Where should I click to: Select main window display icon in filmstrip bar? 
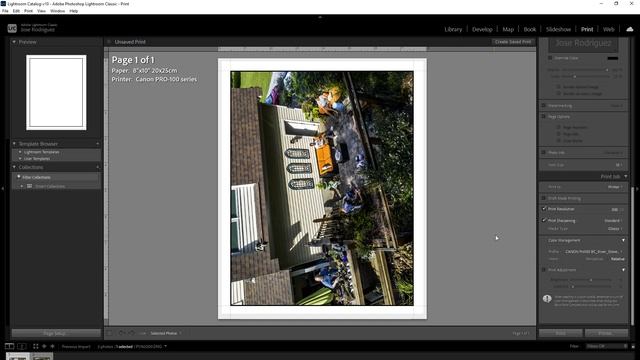[x=9, y=346]
